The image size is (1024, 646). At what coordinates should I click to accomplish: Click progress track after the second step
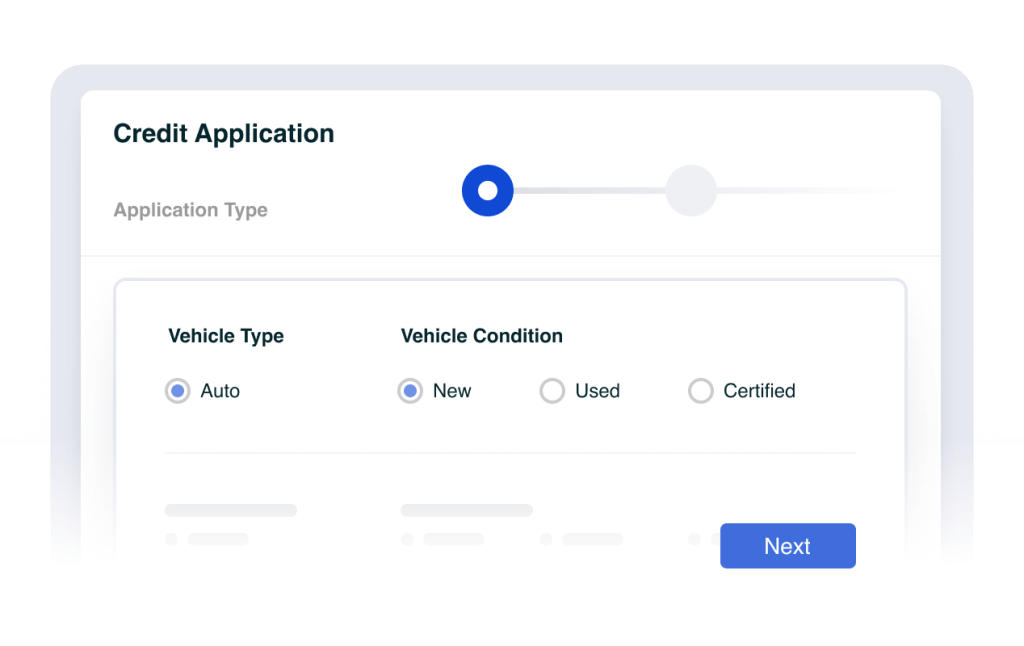pyautogui.click(x=800, y=190)
